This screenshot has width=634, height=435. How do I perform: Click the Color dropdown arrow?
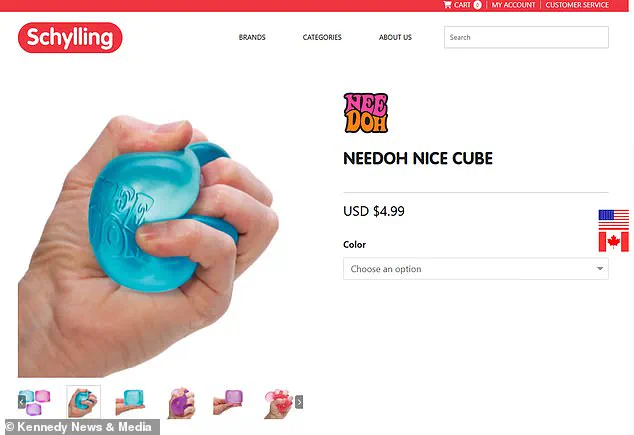point(600,268)
